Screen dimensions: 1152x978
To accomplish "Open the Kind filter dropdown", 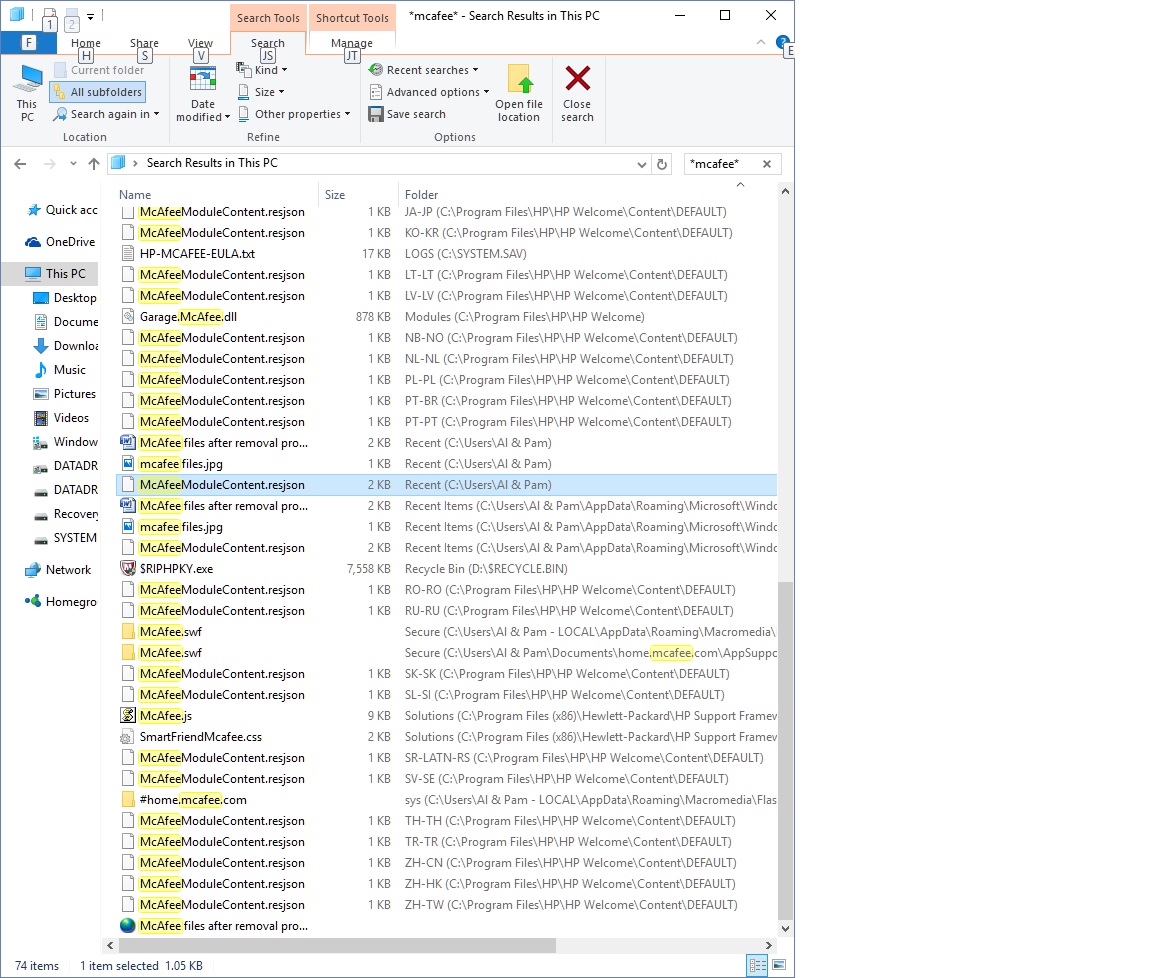I will [x=262, y=70].
